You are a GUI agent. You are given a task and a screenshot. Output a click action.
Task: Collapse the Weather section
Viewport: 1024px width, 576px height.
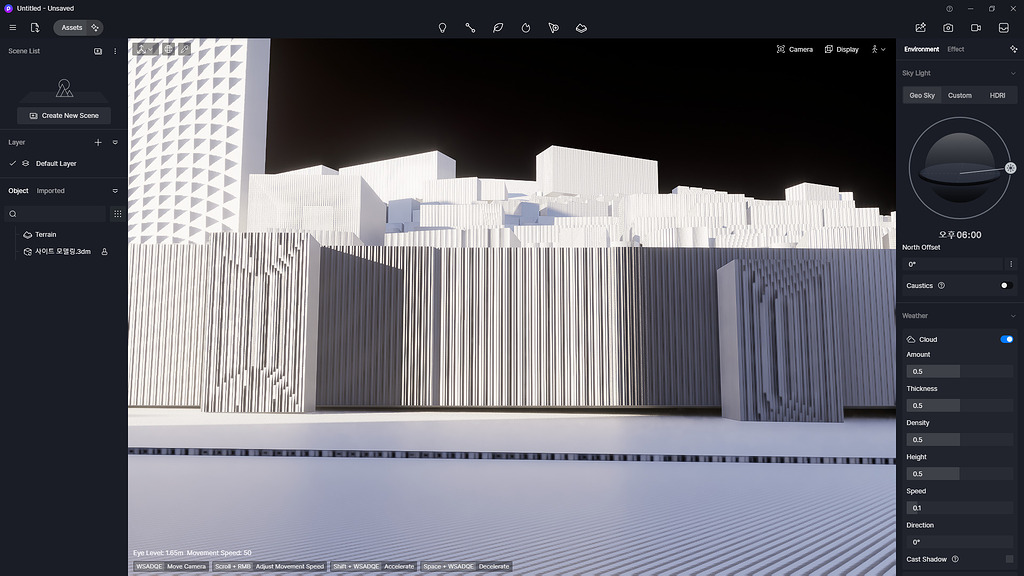1013,316
